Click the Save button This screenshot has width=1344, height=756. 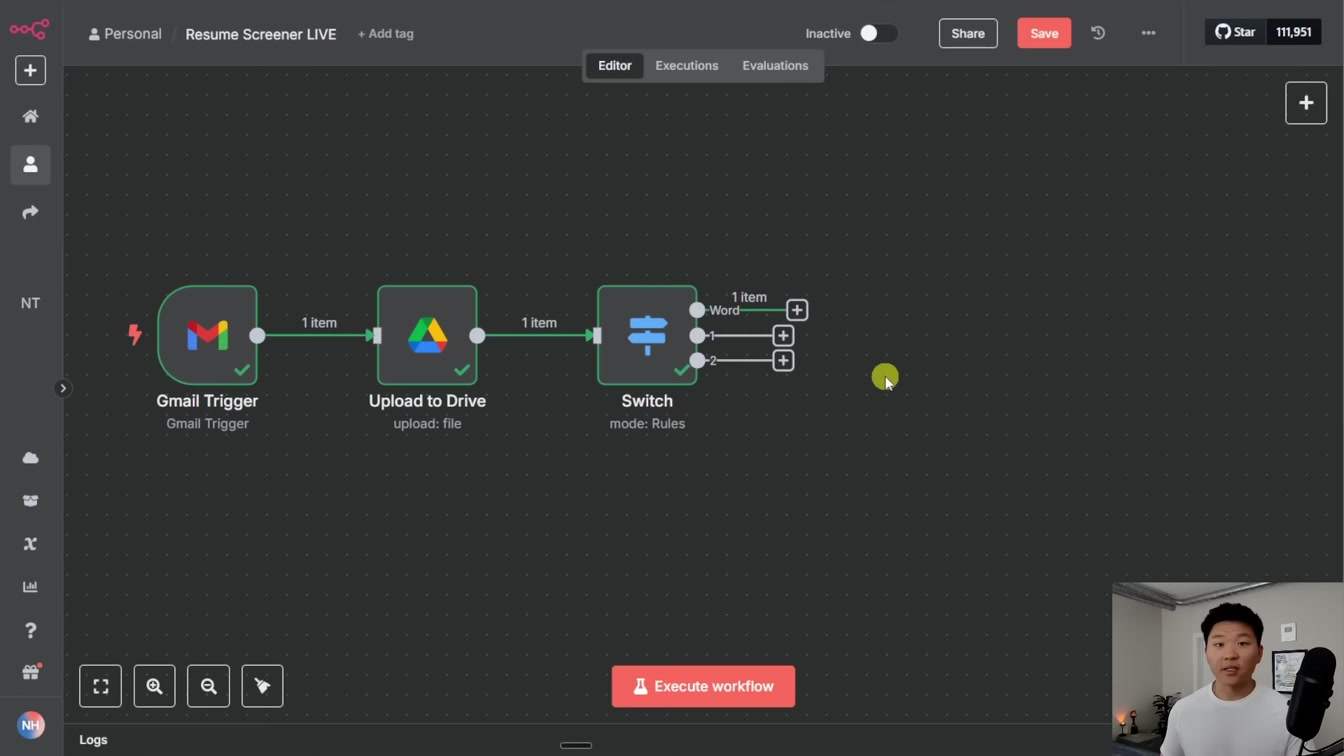[1044, 33]
